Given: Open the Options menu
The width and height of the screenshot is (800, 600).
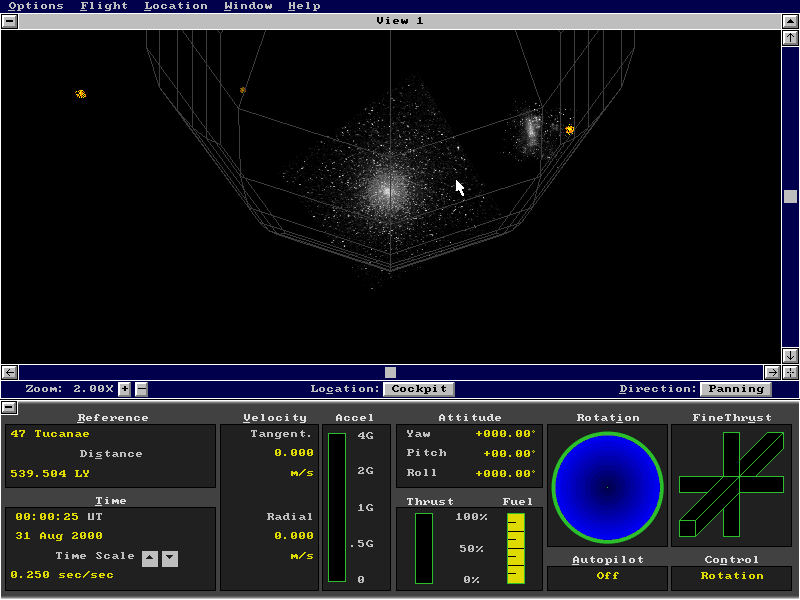Looking at the screenshot, I should (x=36, y=6).
